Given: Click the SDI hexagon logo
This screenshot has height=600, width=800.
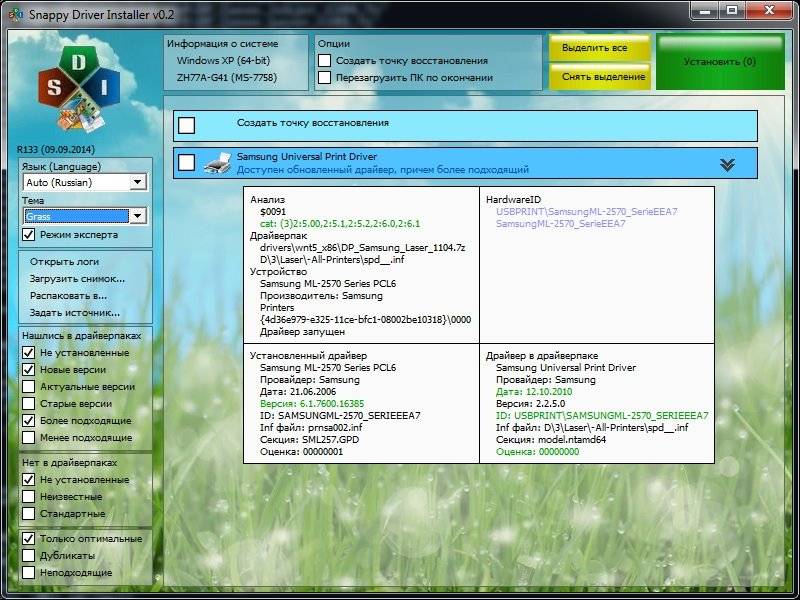Looking at the screenshot, I should (79, 90).
